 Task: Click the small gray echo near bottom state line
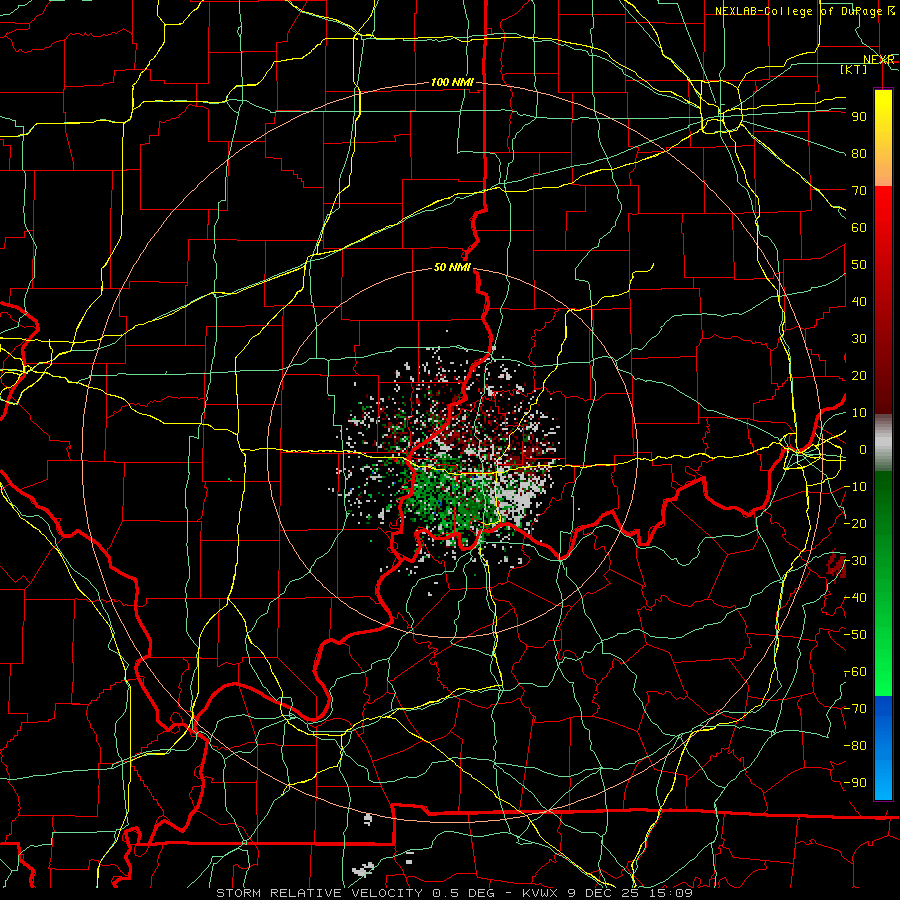[x=368, y=819]
